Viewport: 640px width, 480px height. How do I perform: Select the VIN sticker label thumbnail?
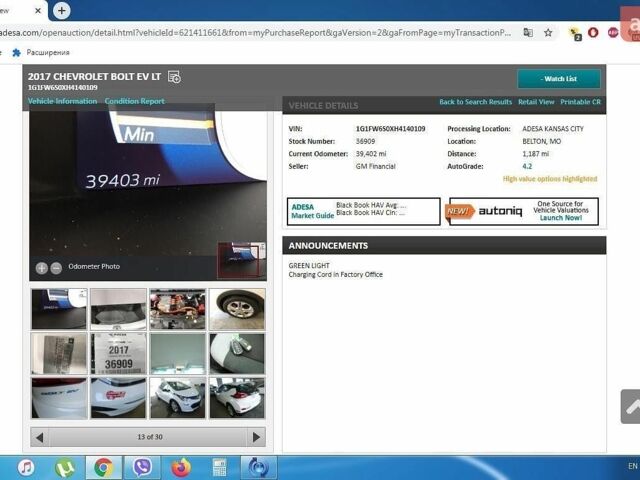click(59, 353)
